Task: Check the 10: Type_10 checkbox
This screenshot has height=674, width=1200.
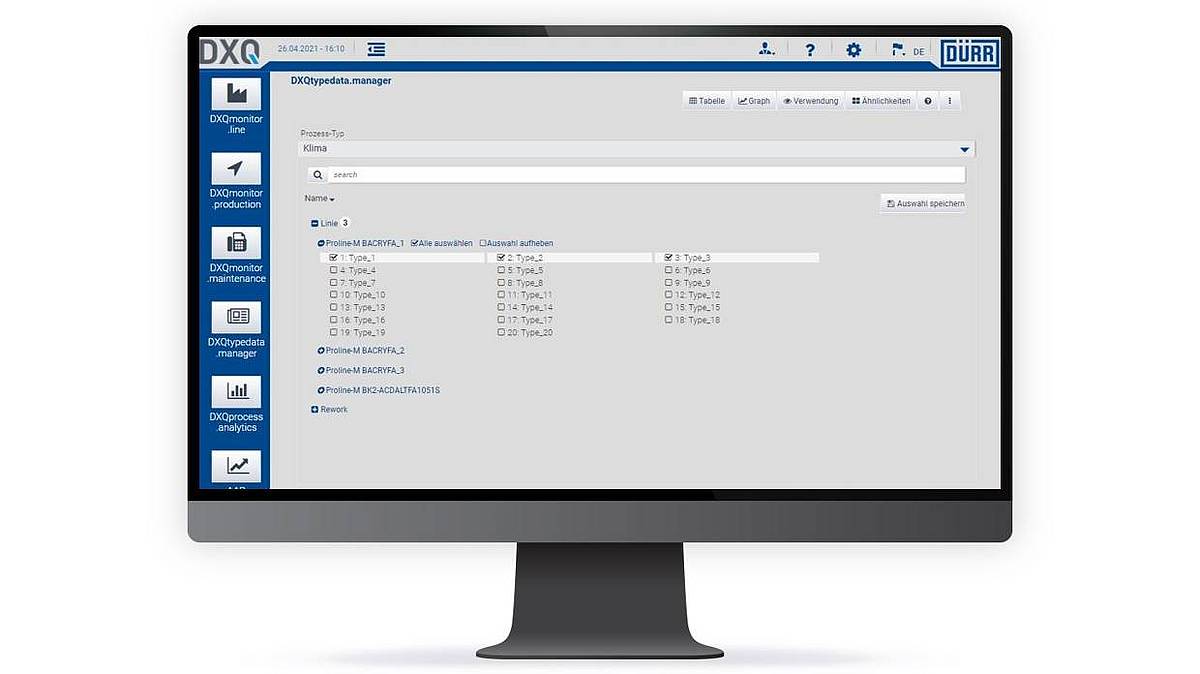Action: coord(333,295)
